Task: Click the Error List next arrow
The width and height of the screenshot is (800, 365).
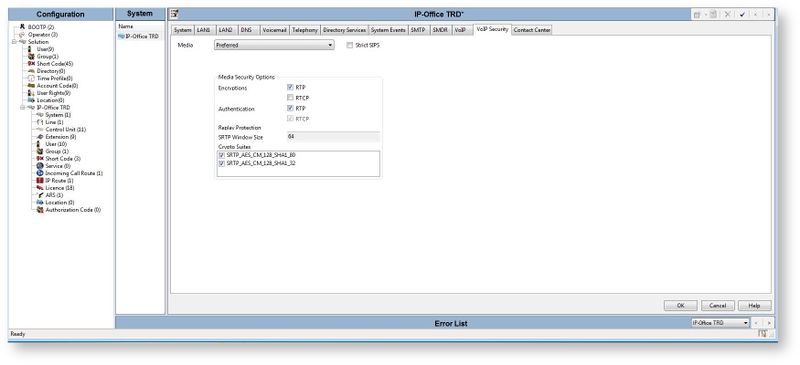Action: pyautogui.click(x=768, y=323)
